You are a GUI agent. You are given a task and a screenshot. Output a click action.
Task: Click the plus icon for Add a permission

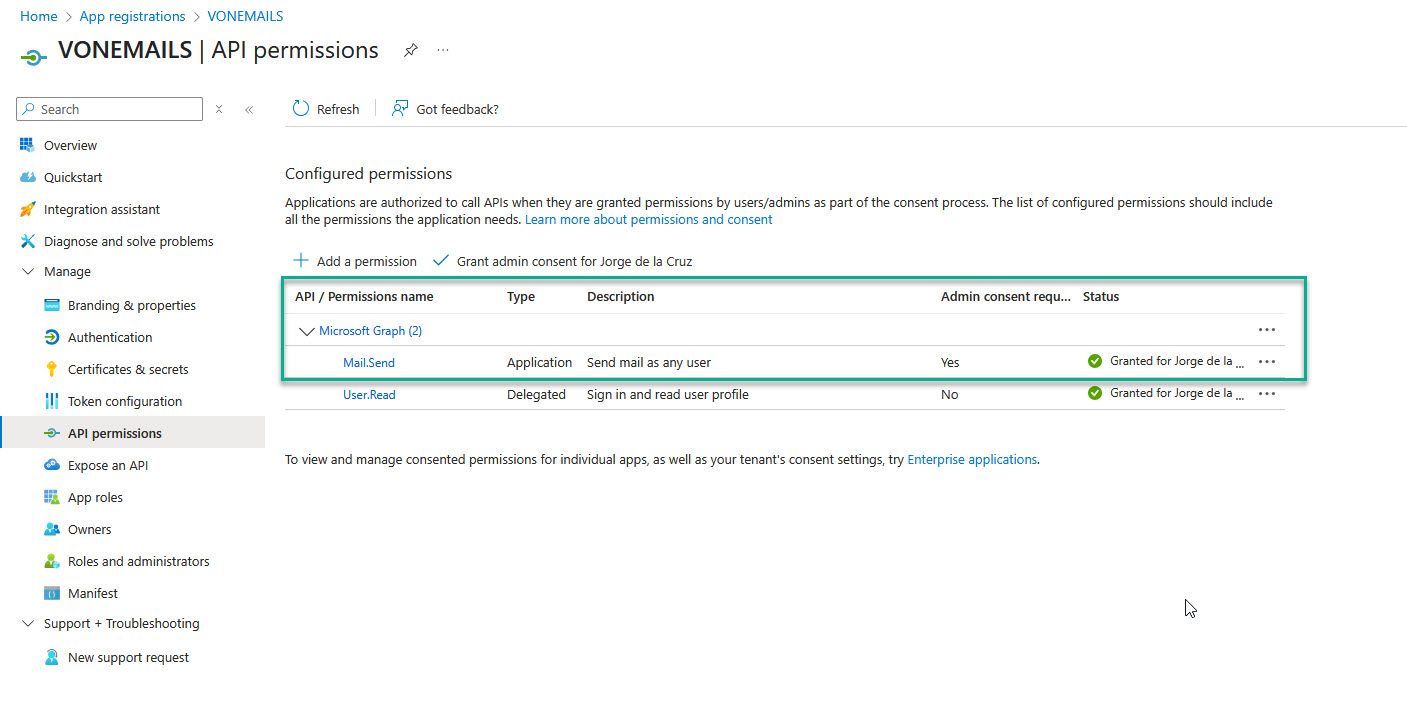pyautogui.click(x=301, y=260)
